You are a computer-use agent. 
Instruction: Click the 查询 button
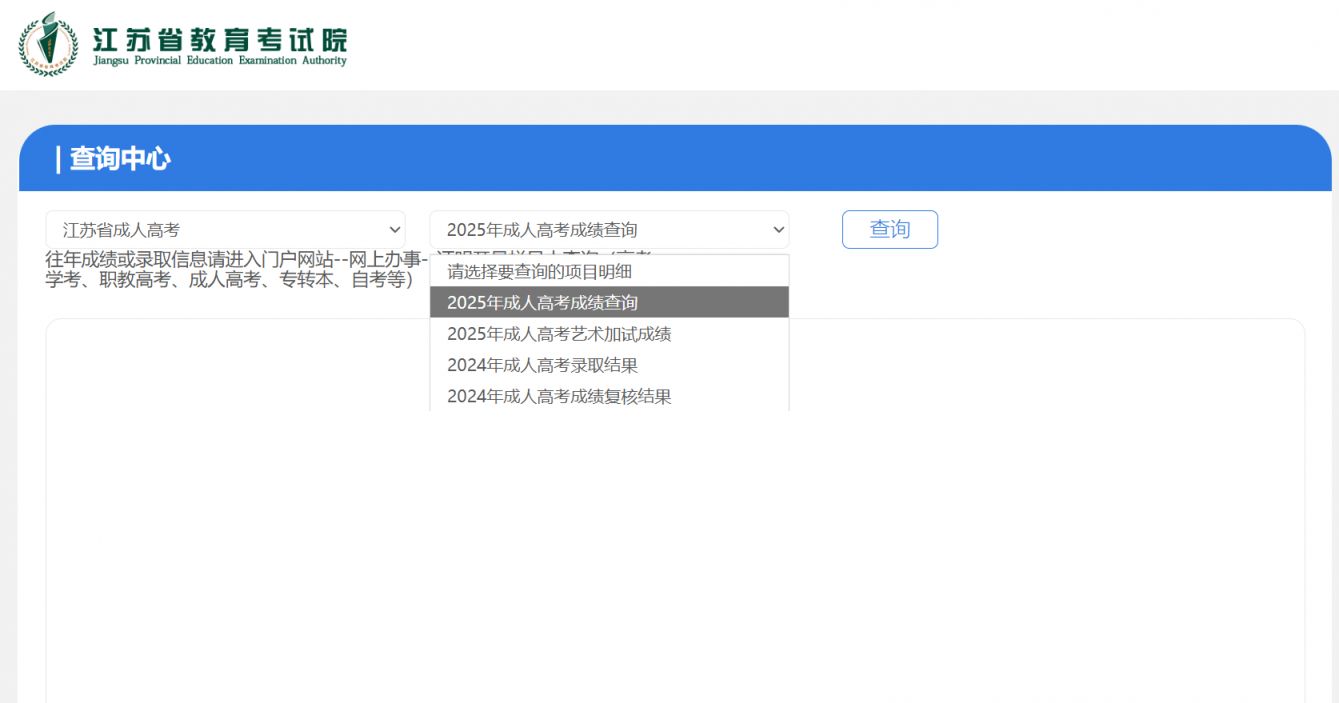(889, 229)
